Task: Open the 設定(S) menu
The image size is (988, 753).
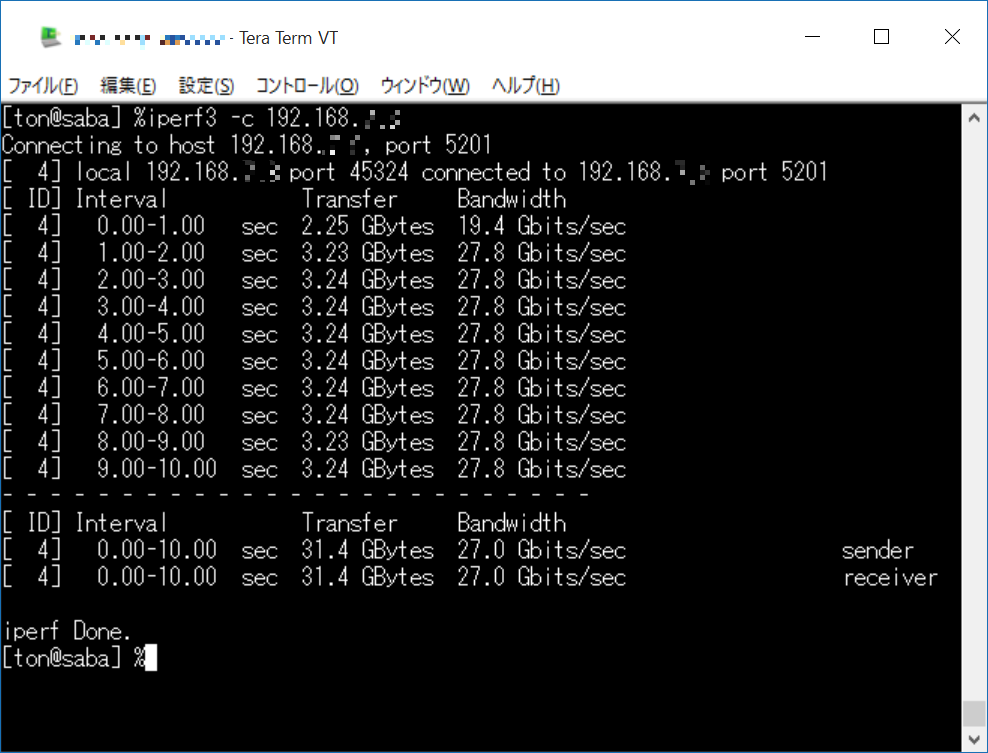Action: [x=206, y=85]
